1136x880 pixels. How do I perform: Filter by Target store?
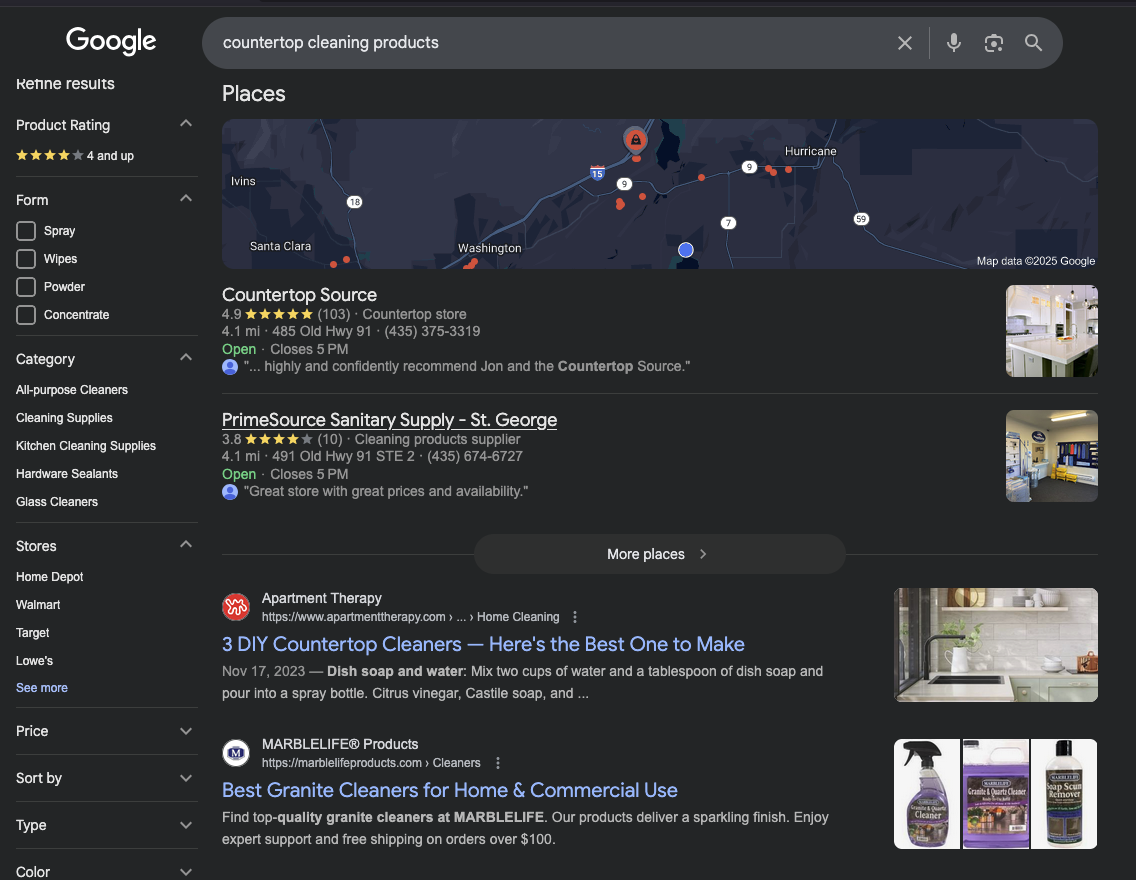(x=33, y=633)
